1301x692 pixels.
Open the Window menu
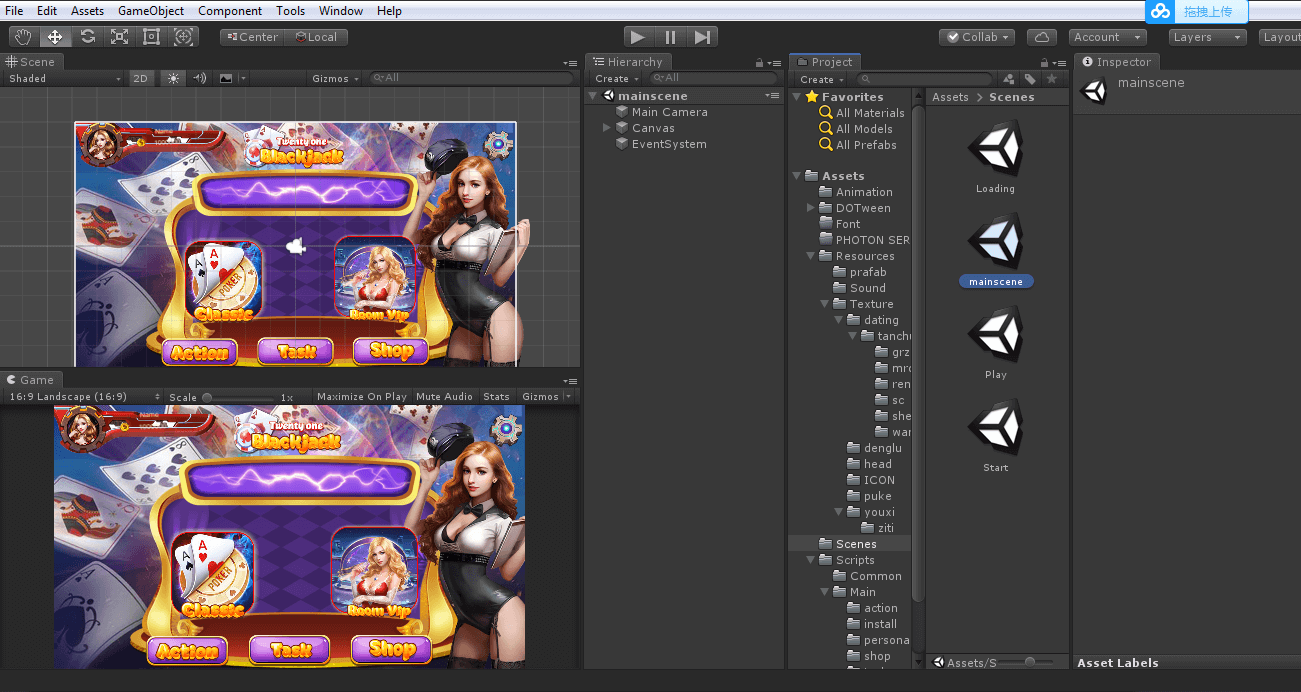click(x=341, y=11)
